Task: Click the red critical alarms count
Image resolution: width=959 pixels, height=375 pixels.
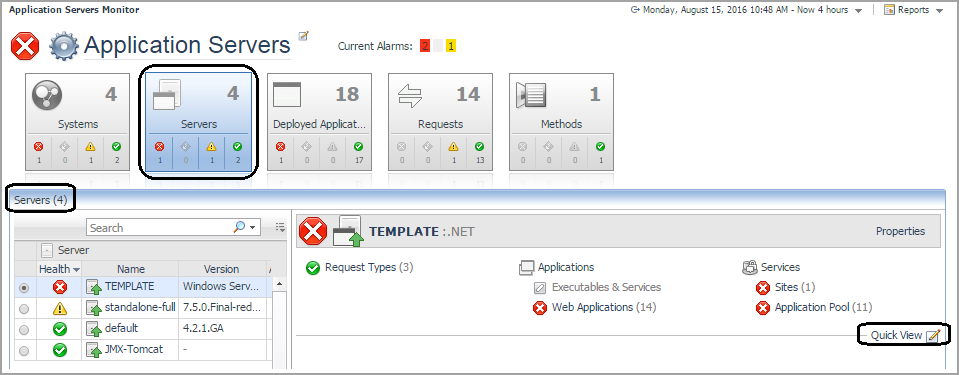Action: pos(425,46)
